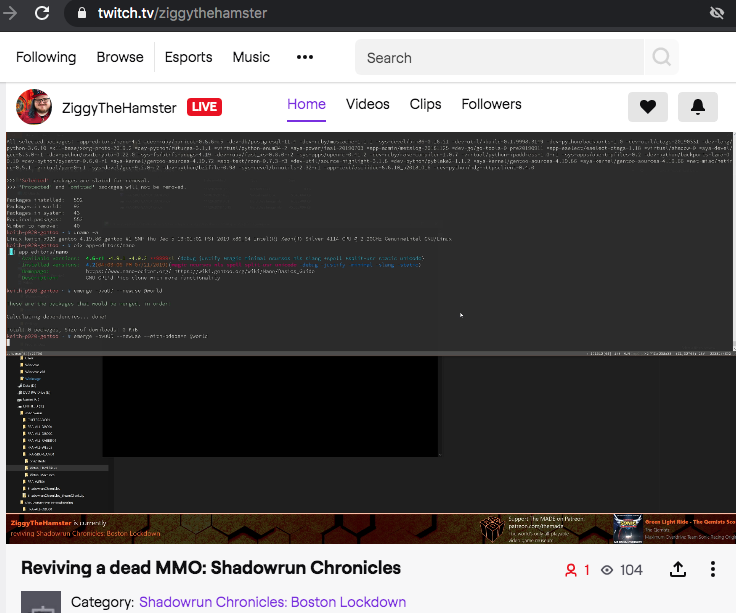Click the stream title Reviving a dead MMO

(x=211, y=568)
